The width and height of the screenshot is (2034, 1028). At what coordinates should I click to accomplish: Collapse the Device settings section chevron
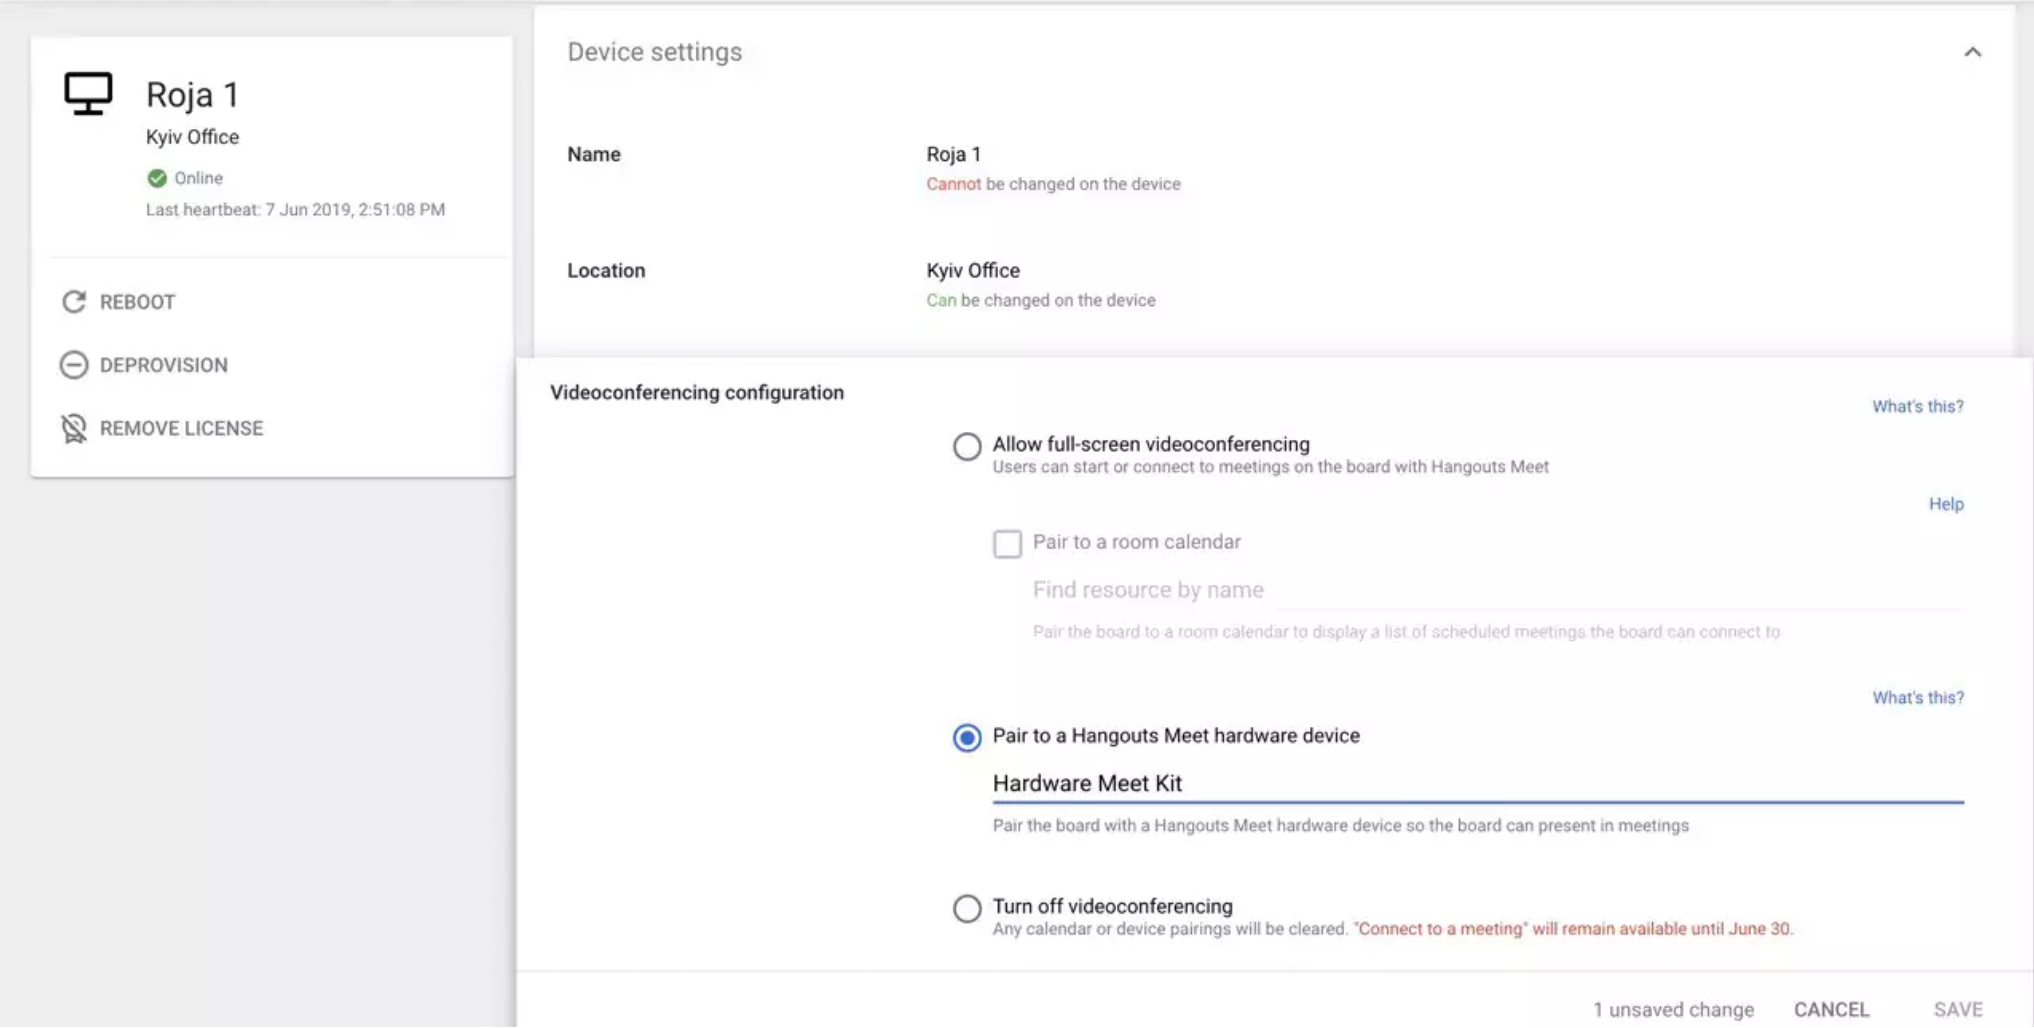[x=1972, y=52]
